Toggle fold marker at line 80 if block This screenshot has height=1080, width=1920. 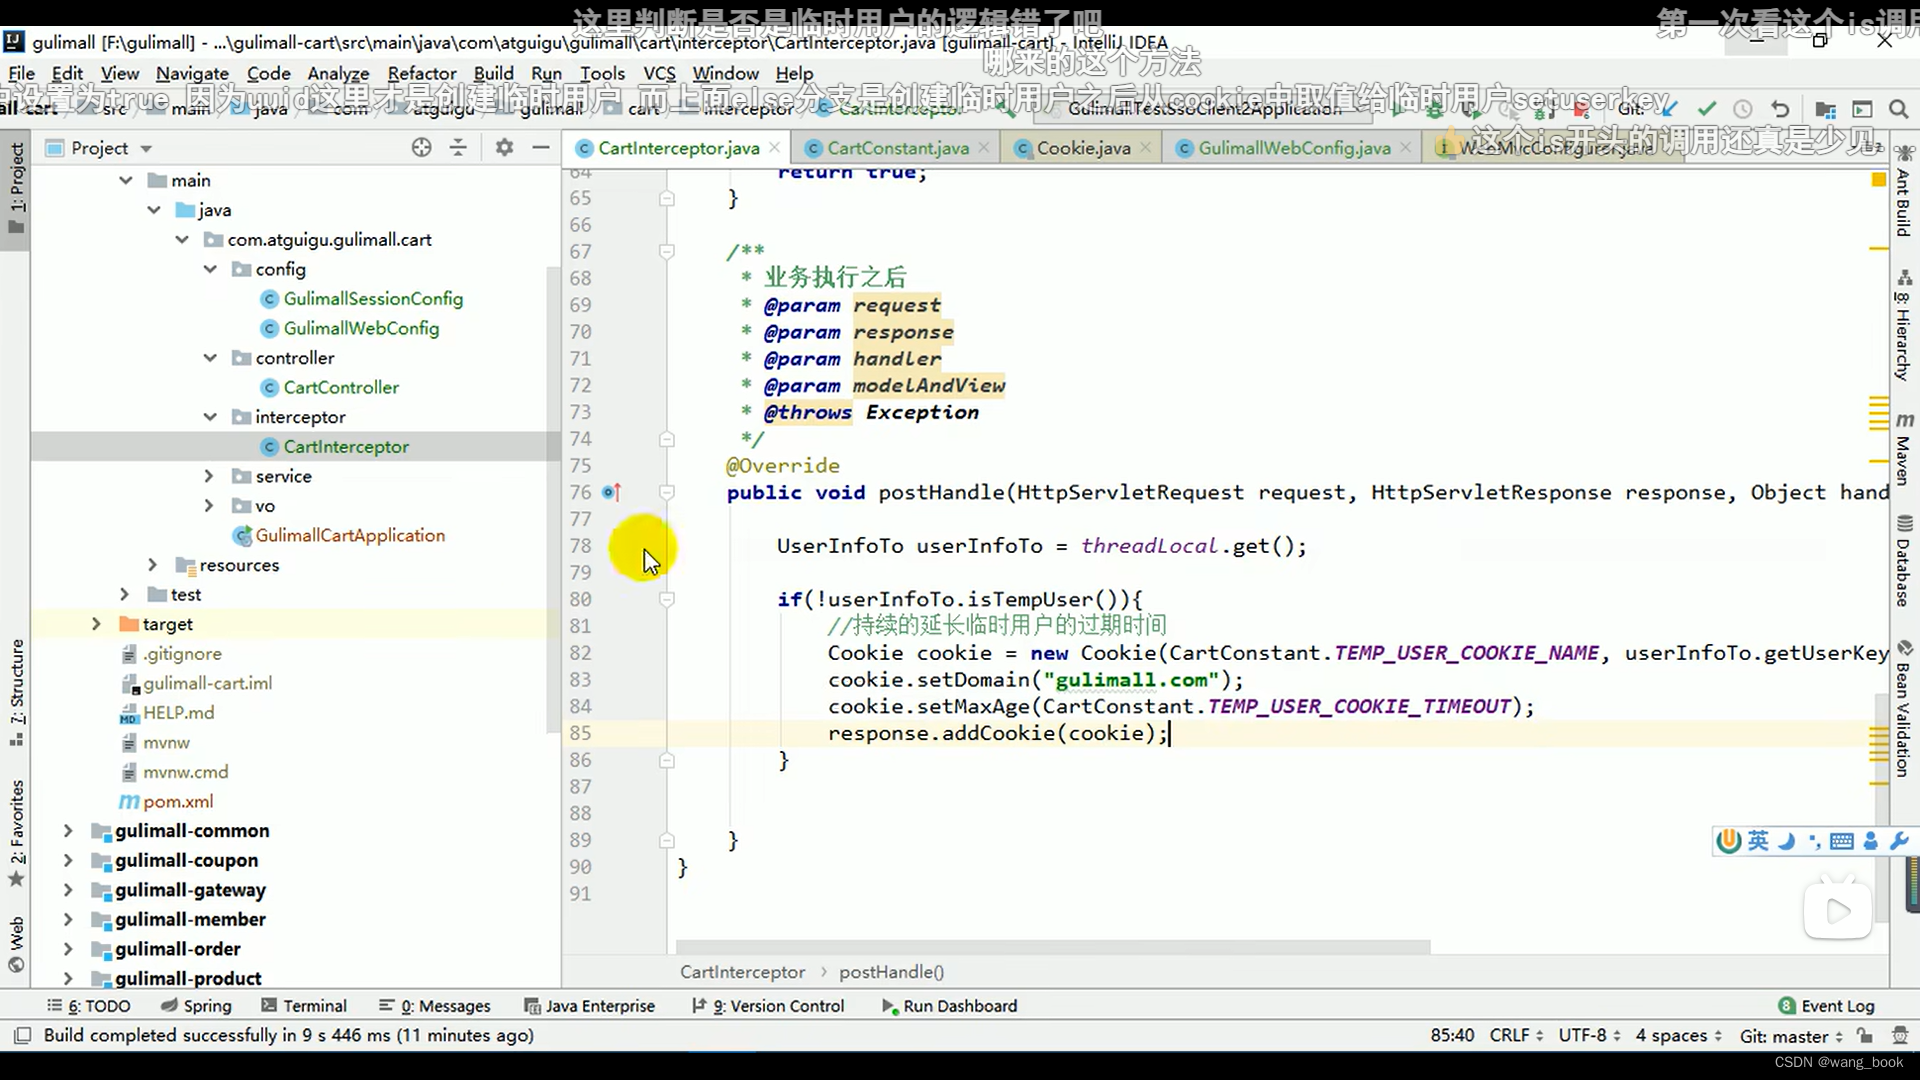667,599
